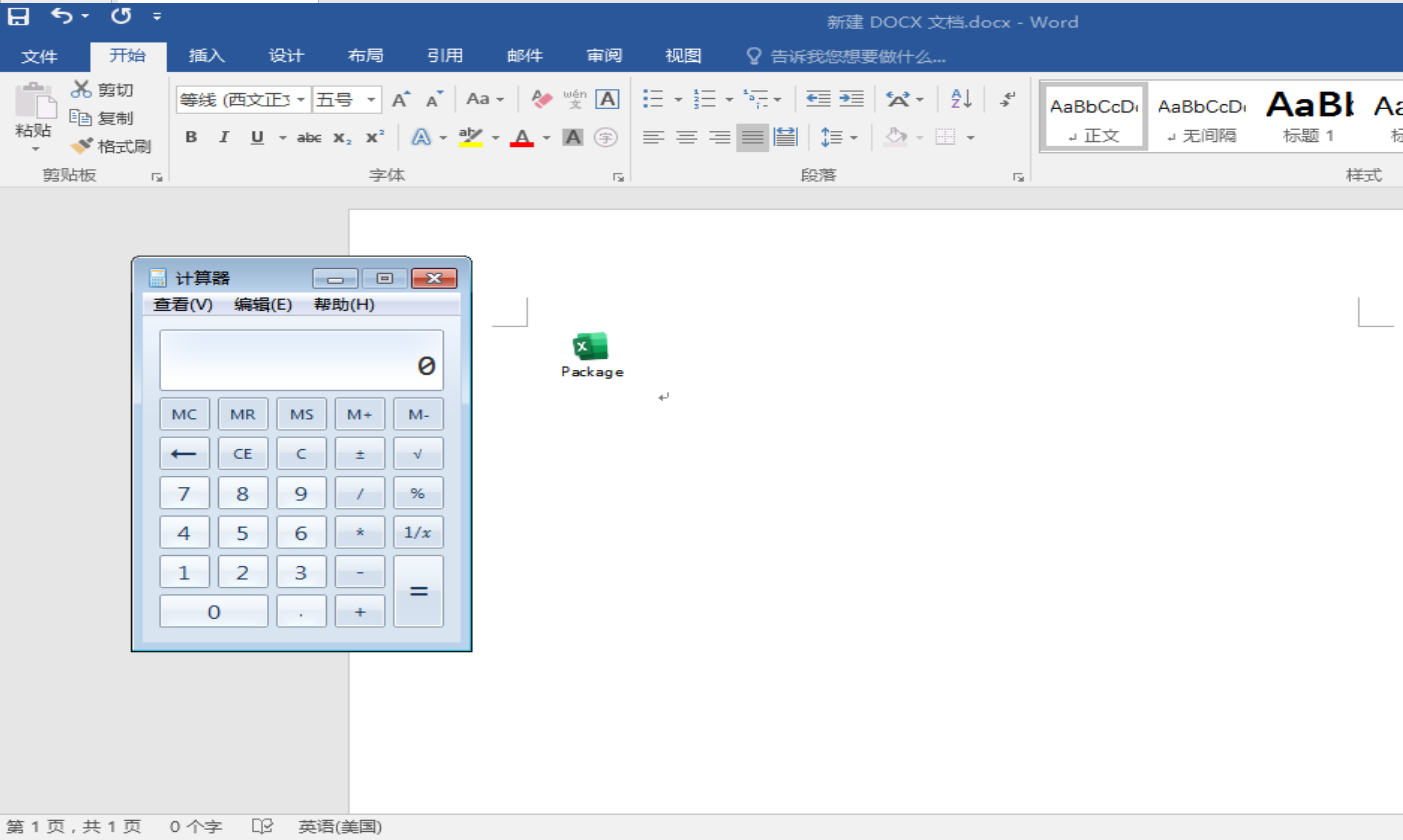Viewport: 1403px width, 840px height.
Task: Expand the paste options arrow under 粘贴
Action: pos(34,149)
